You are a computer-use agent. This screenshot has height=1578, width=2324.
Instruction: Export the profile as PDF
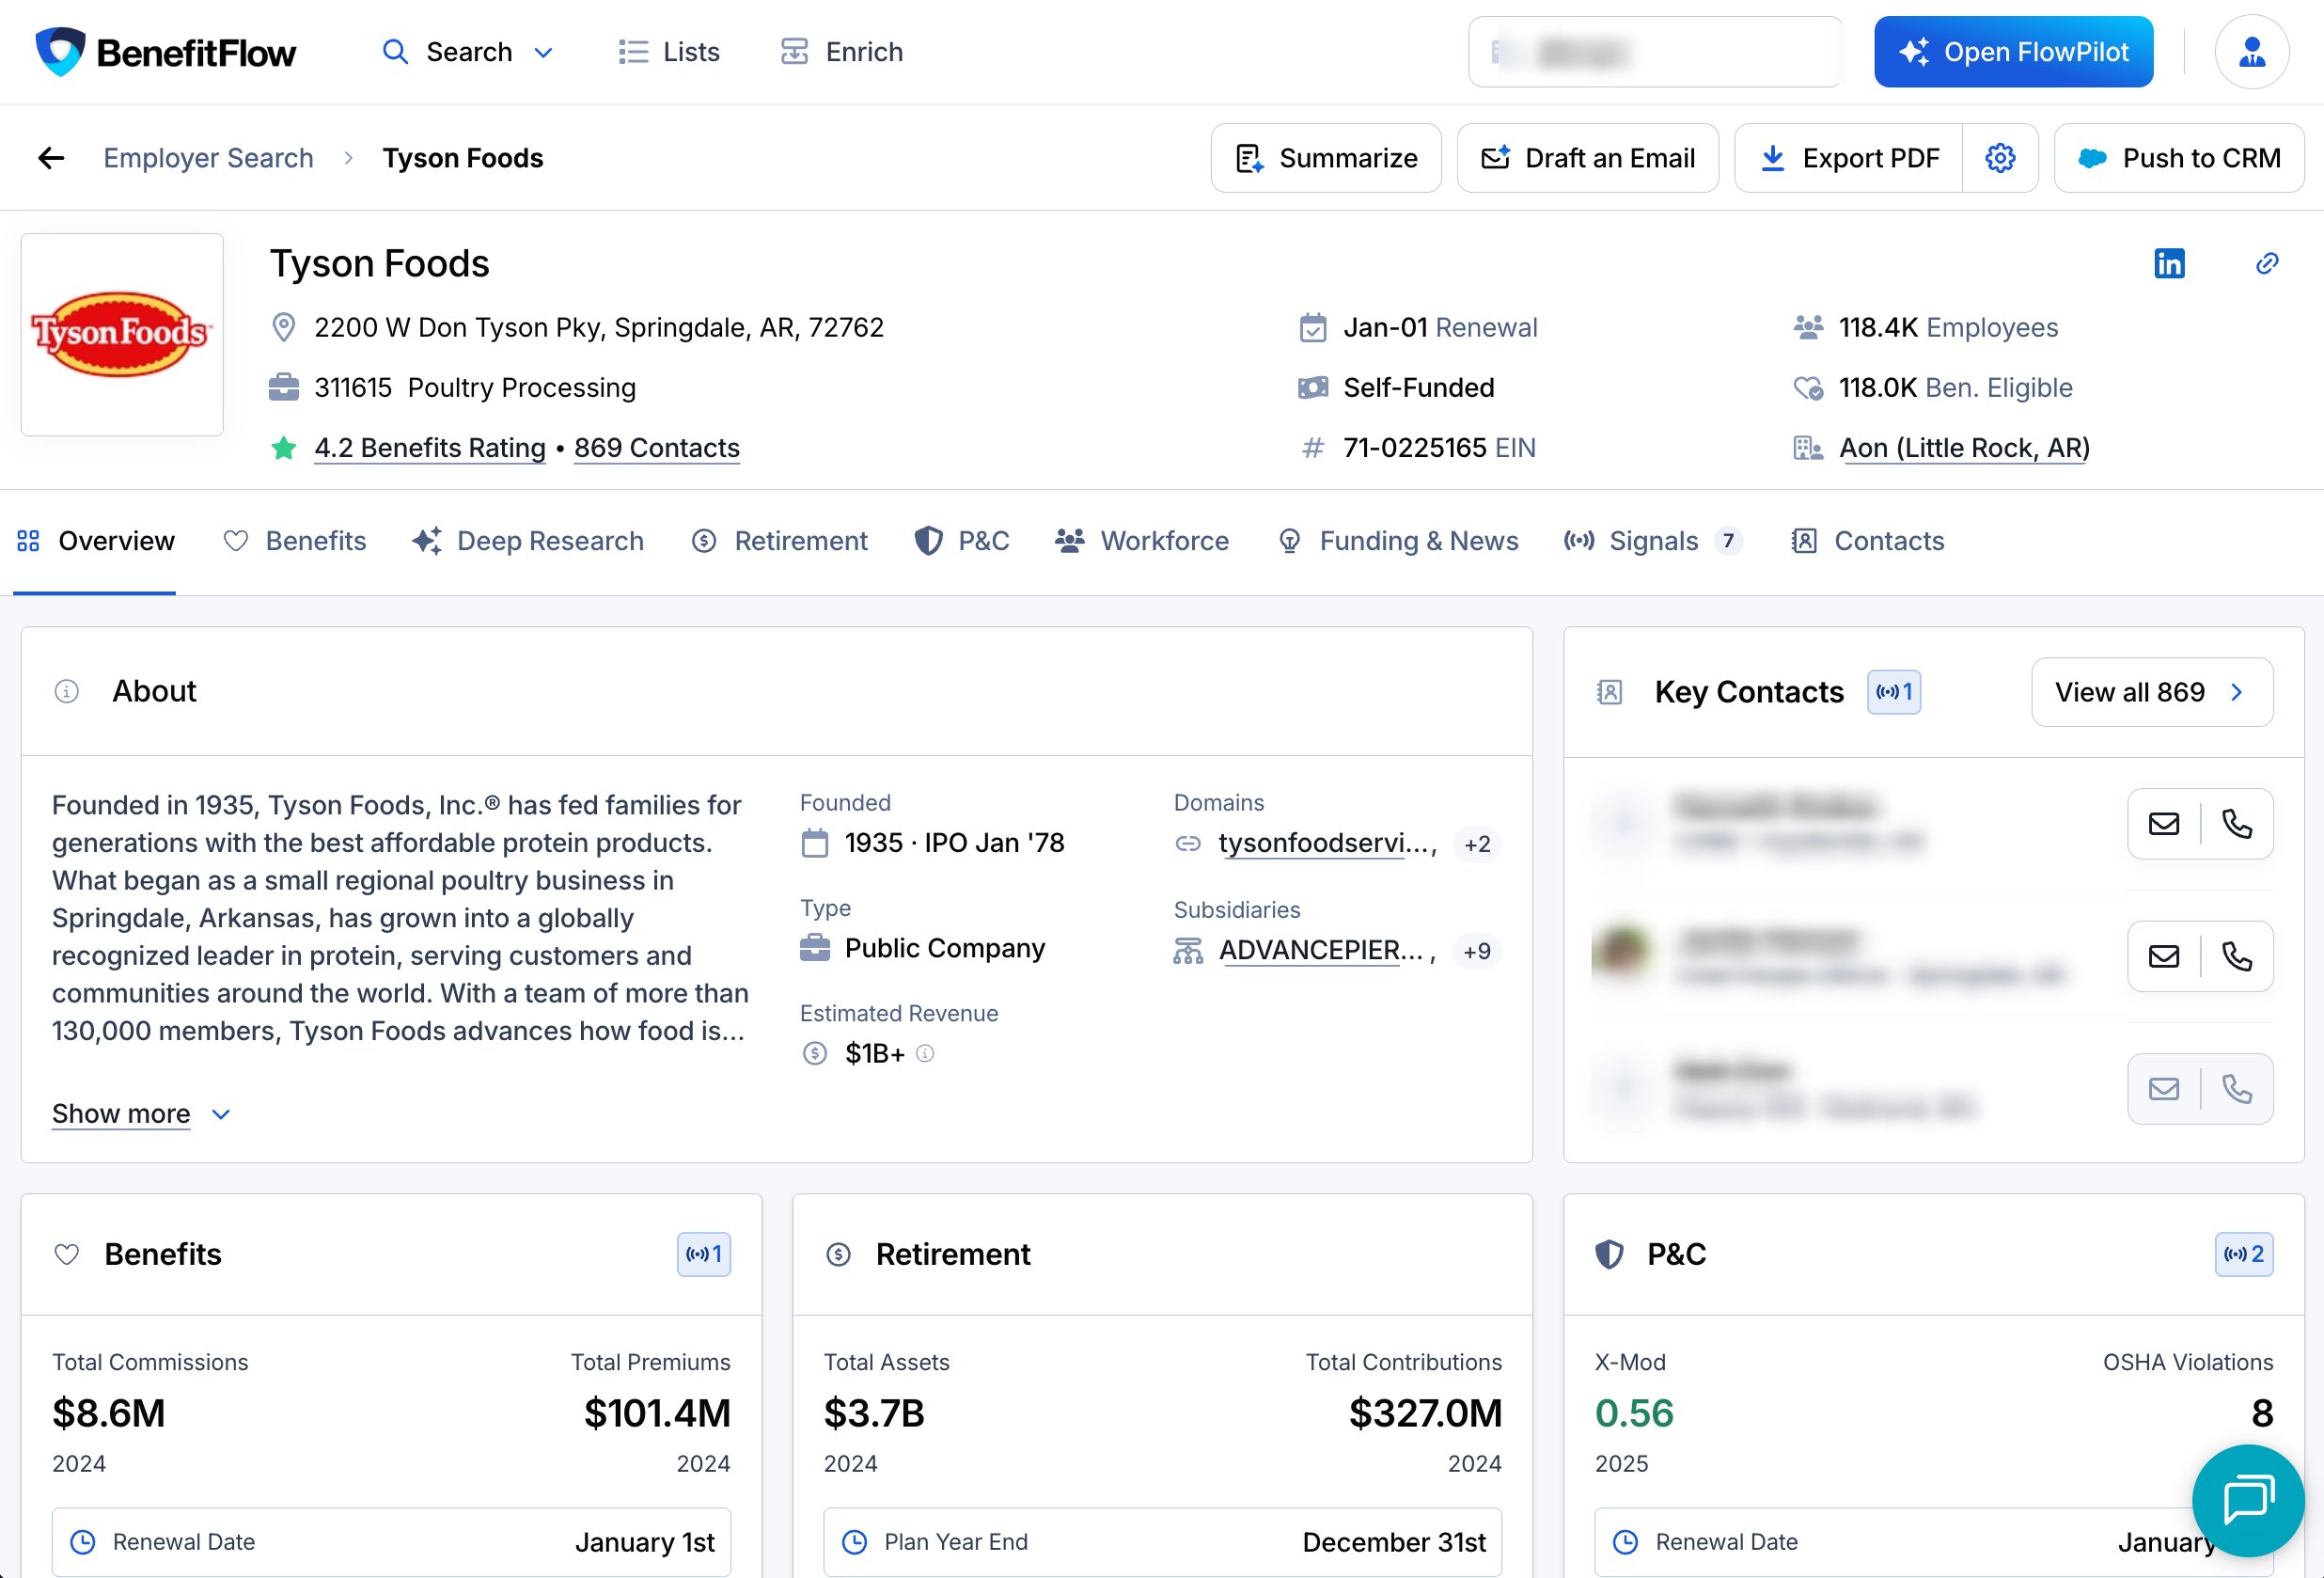pos(1849,158)
